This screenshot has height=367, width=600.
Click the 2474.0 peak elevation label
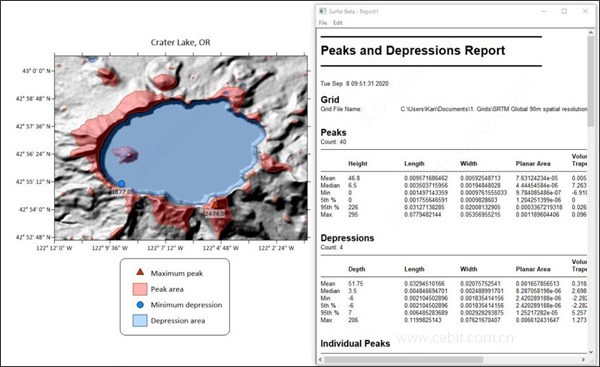(x=215, y=214)
